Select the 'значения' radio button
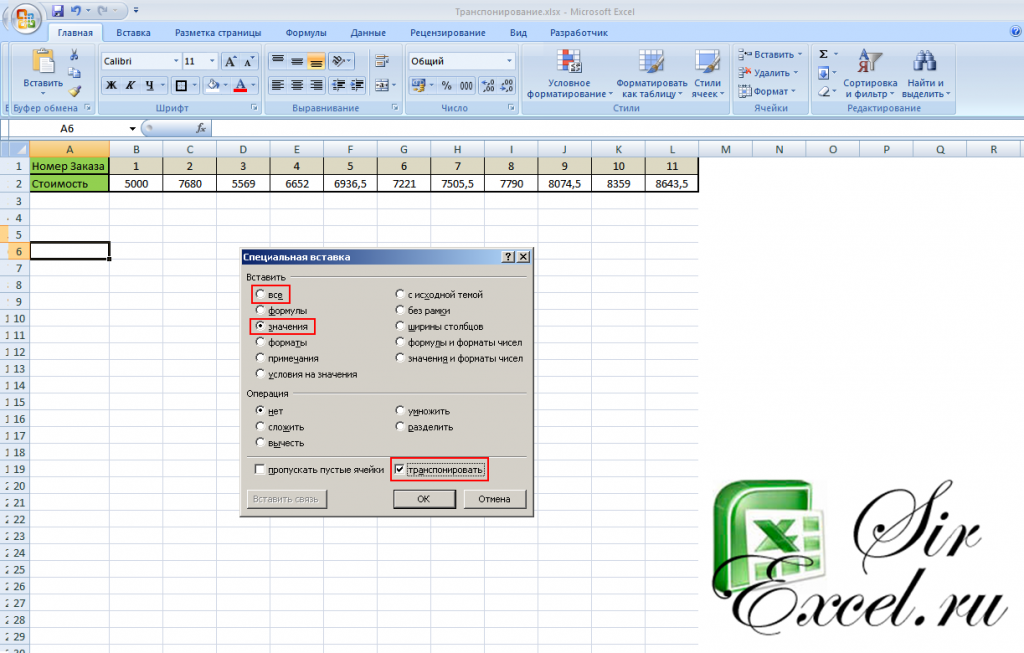This screenshot has width=1024, height=653. pos(261,326)
